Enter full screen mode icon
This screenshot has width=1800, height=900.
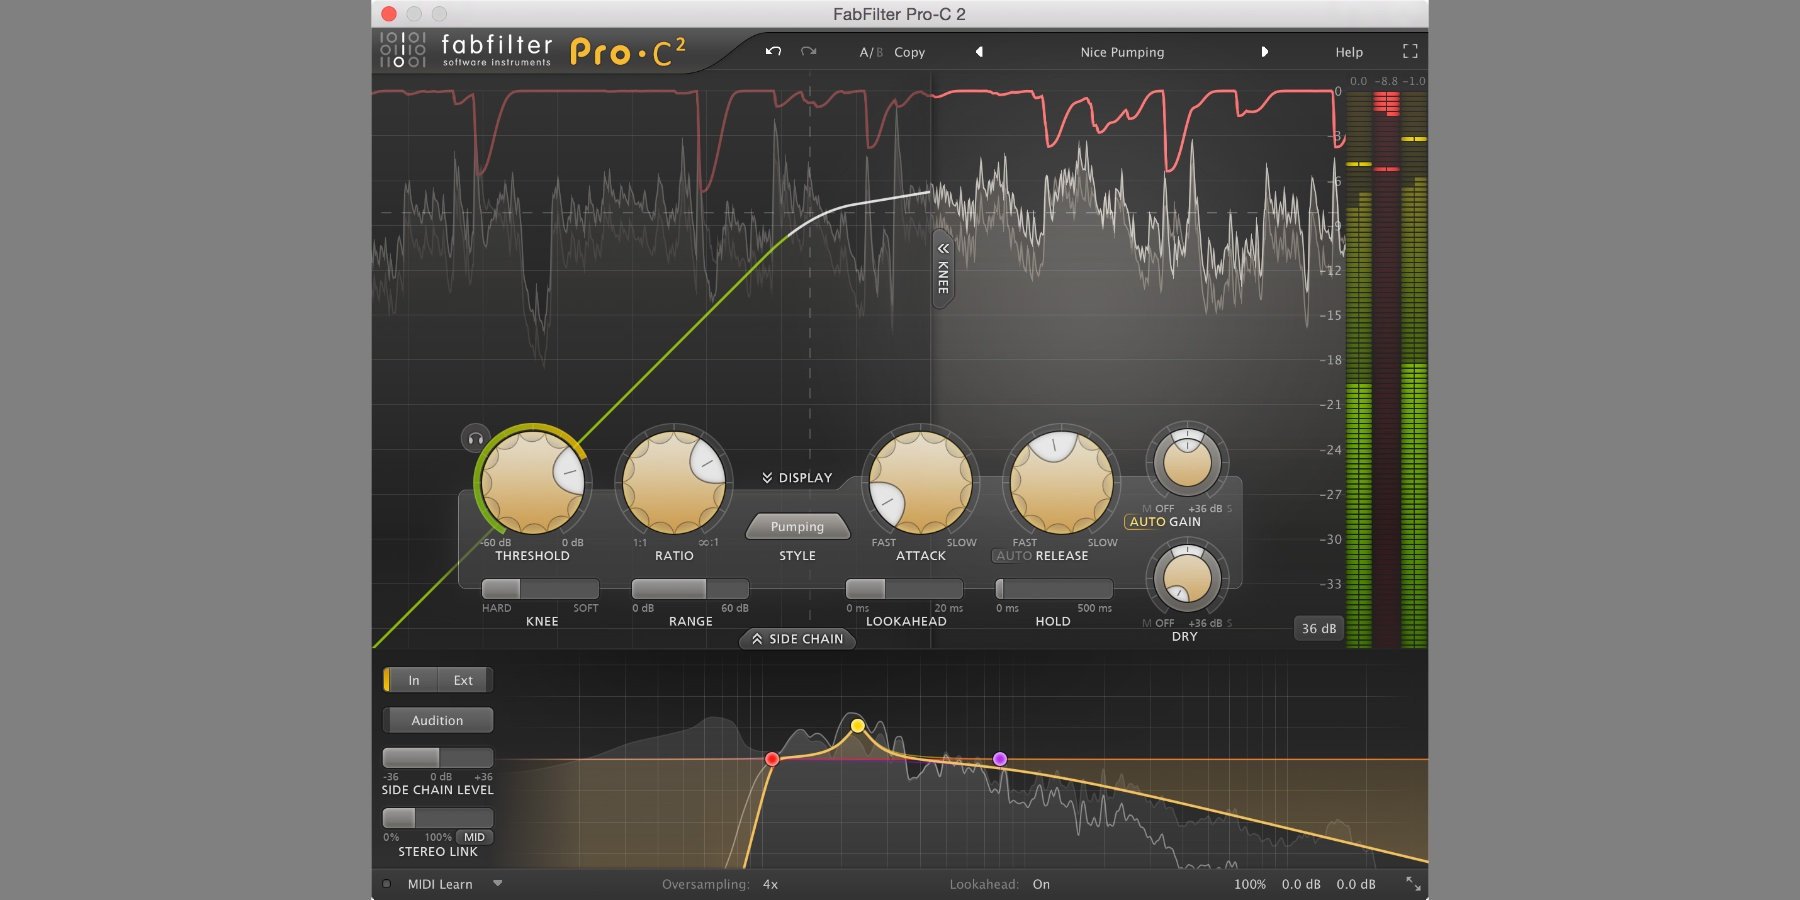pyautogui.click(x=1410, y=52)
